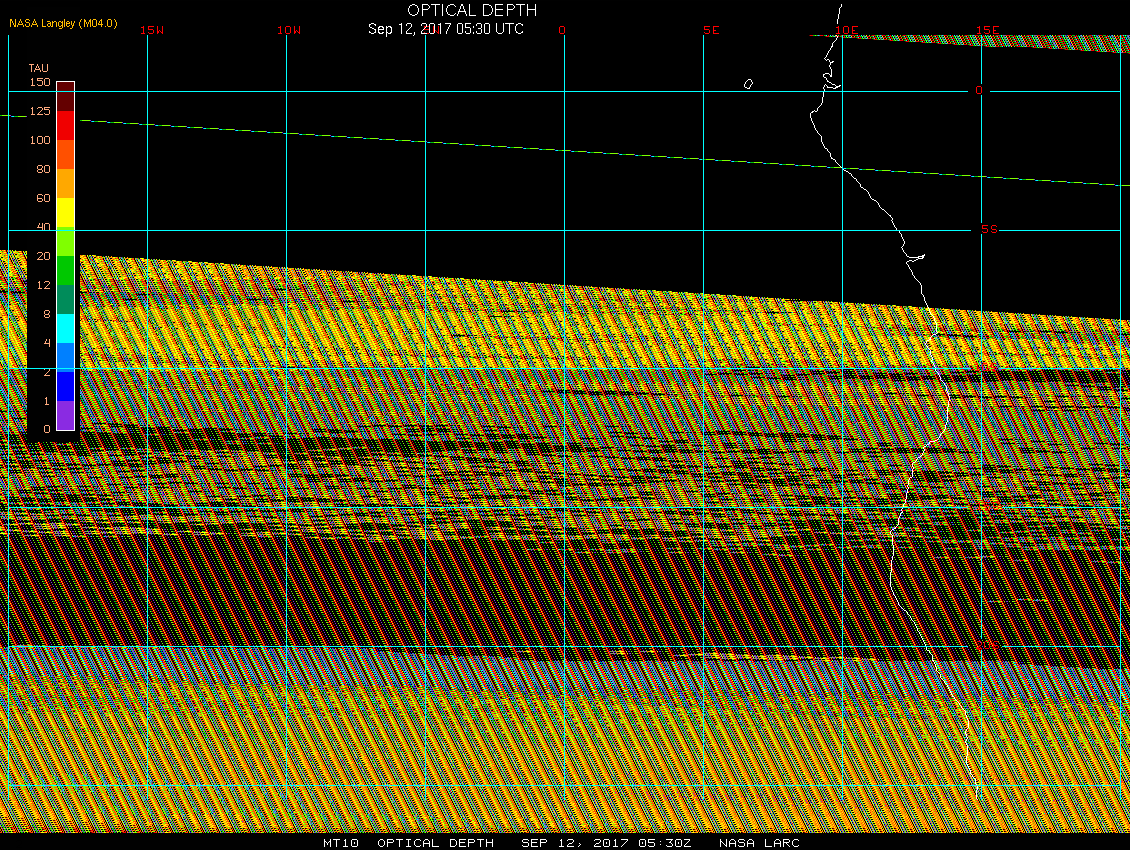The width and height of the screenshot is (1130, 850).
Task: Click the '150' colorbar value
Action: click(x=40, y=82)
